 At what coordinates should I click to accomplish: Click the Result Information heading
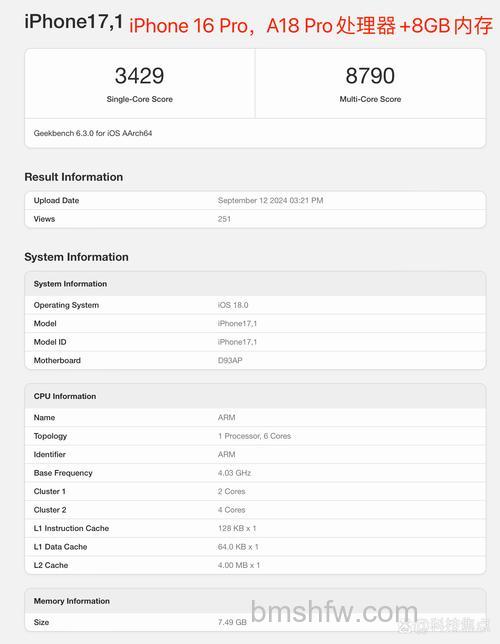point(74,177)
